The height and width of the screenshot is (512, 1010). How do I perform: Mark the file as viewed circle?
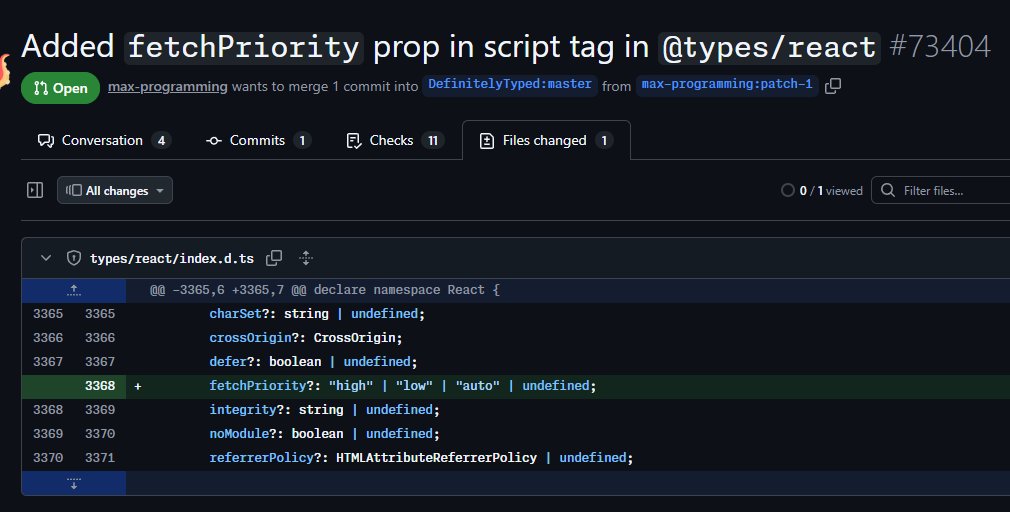[787, 190]
